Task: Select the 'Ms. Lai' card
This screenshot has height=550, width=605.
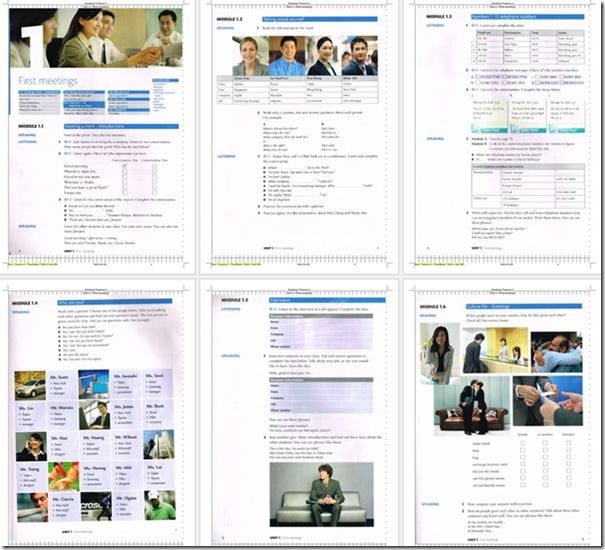Action: click(159, 476)
